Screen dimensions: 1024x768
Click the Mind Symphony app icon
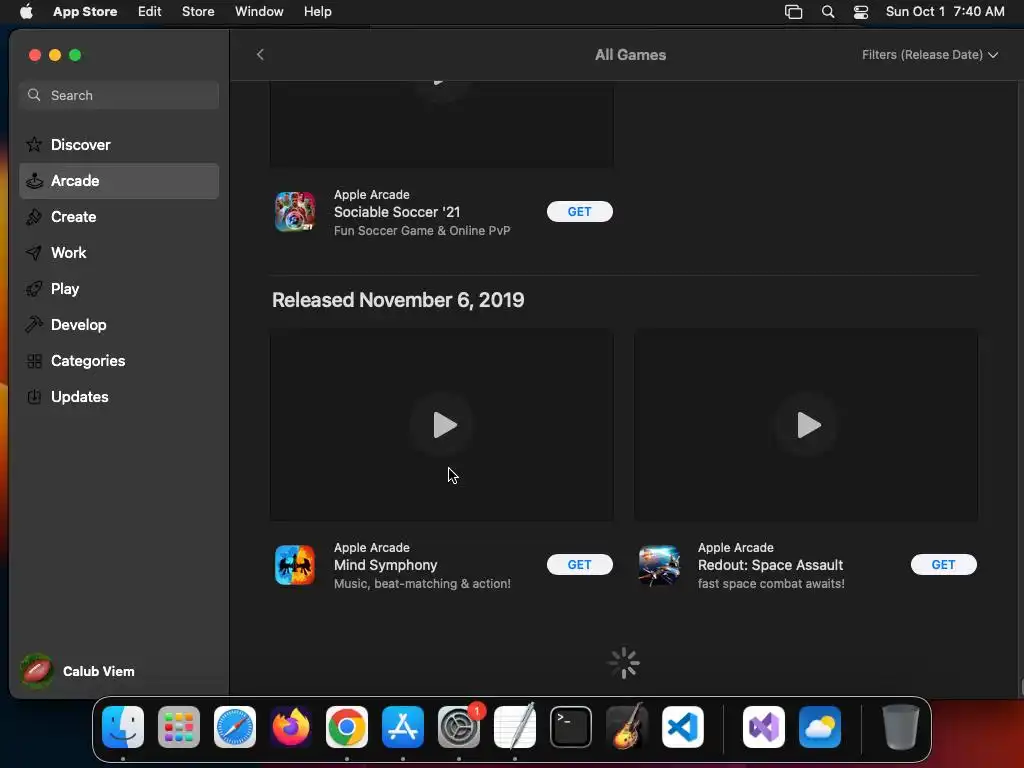coord(295,565)
